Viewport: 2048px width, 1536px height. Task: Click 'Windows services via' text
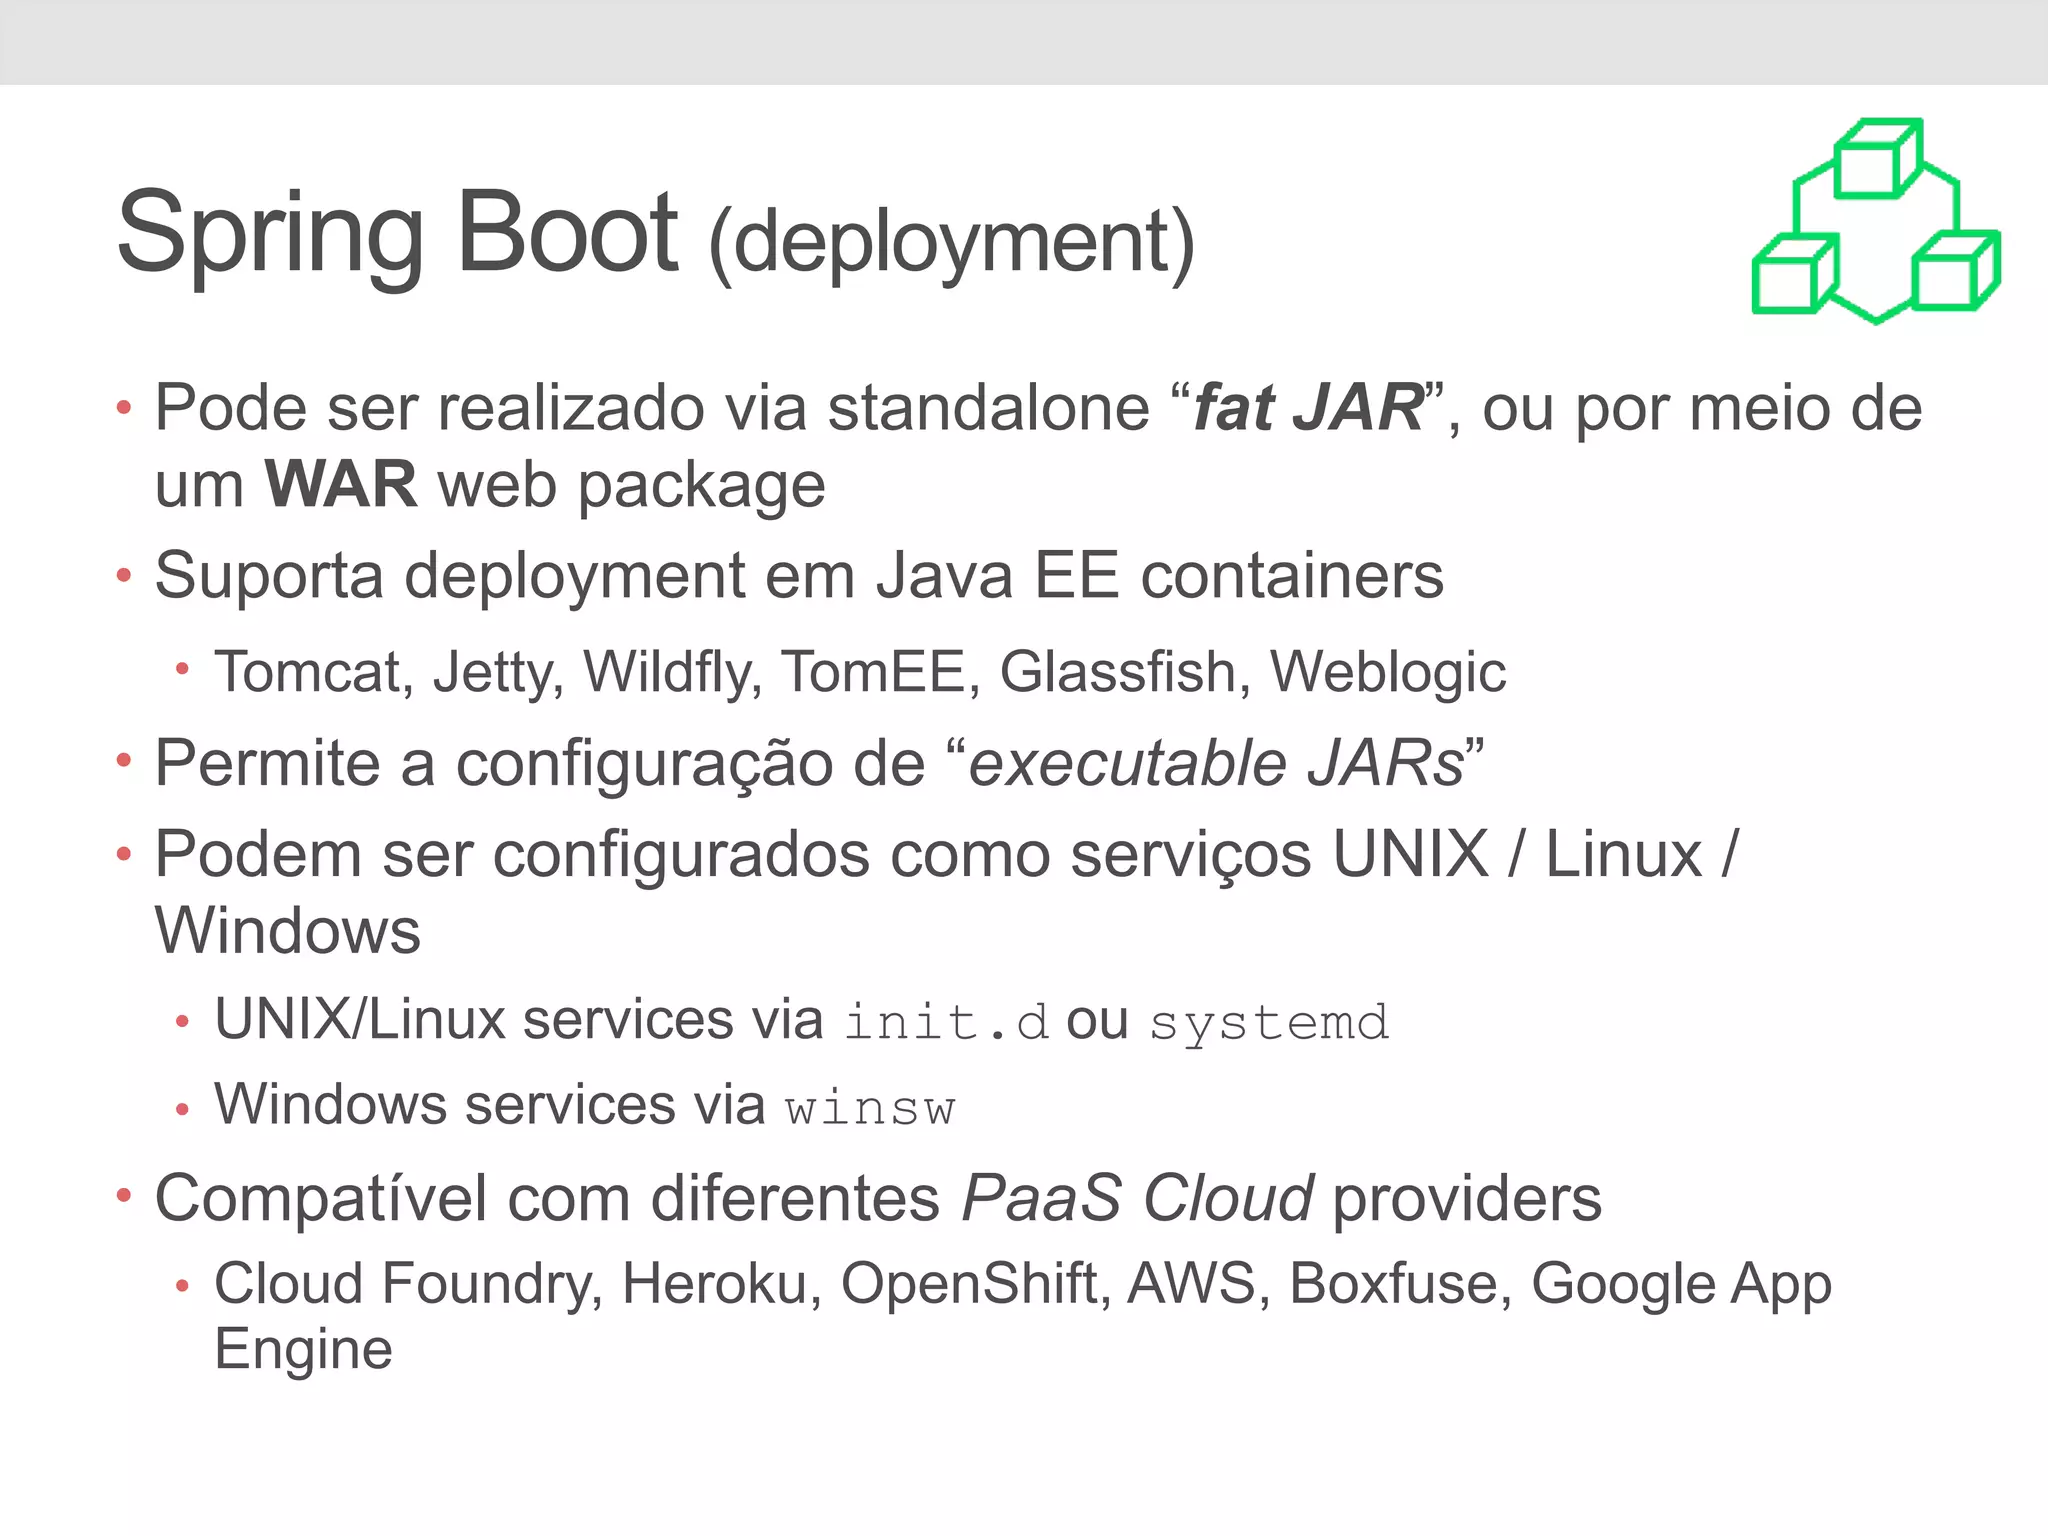[490, 1105]
